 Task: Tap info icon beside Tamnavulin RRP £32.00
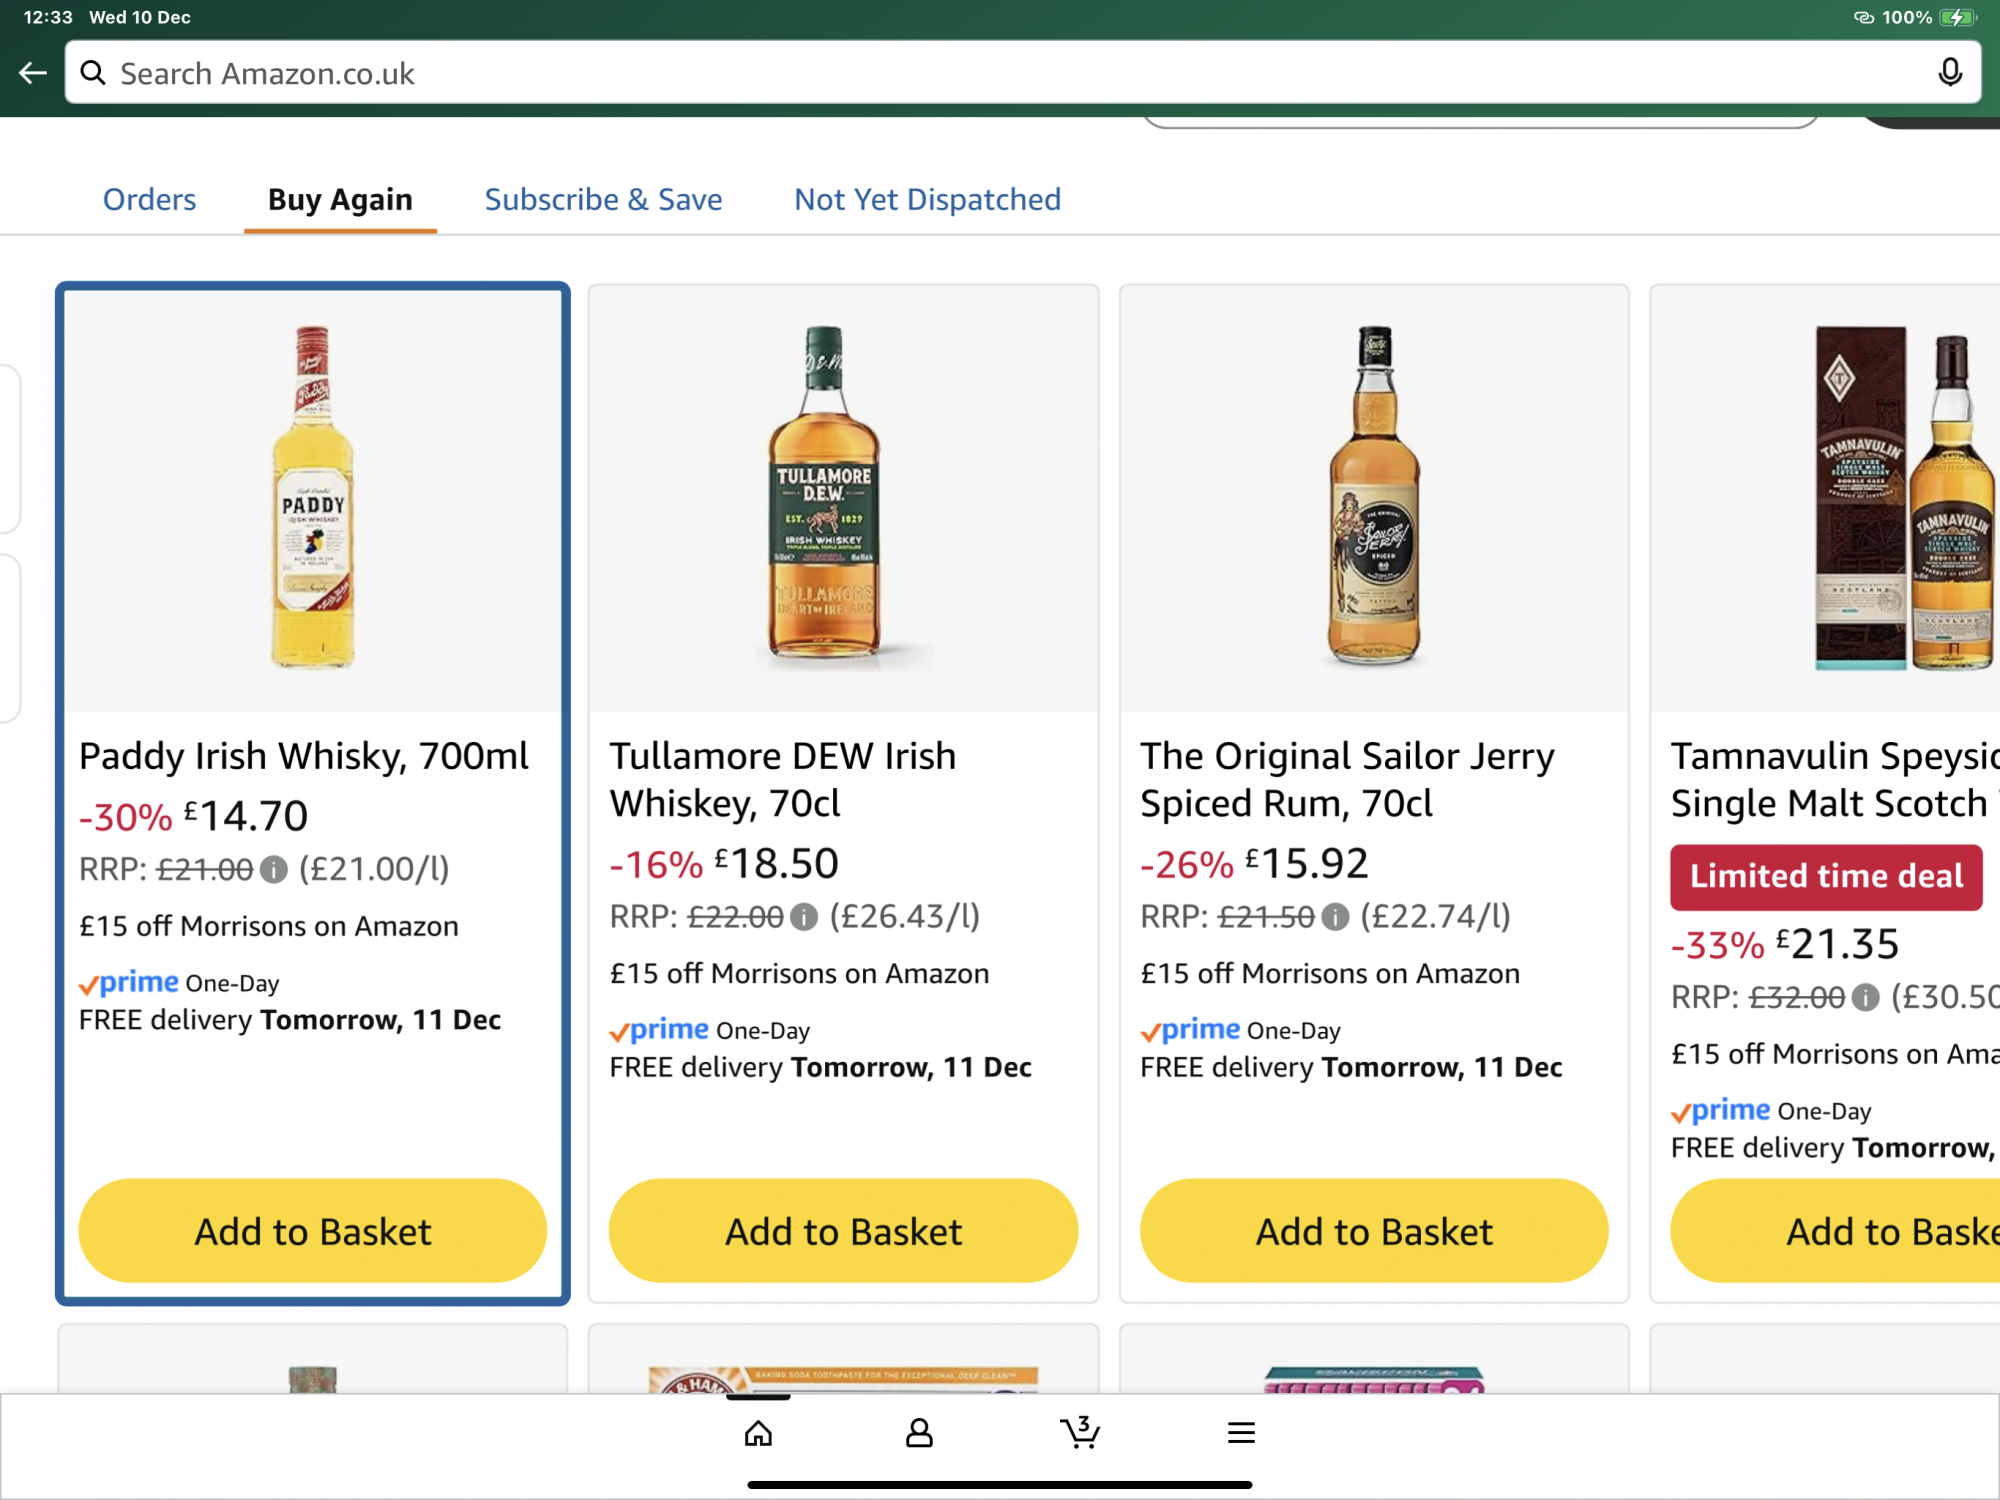click(1865, 997)
